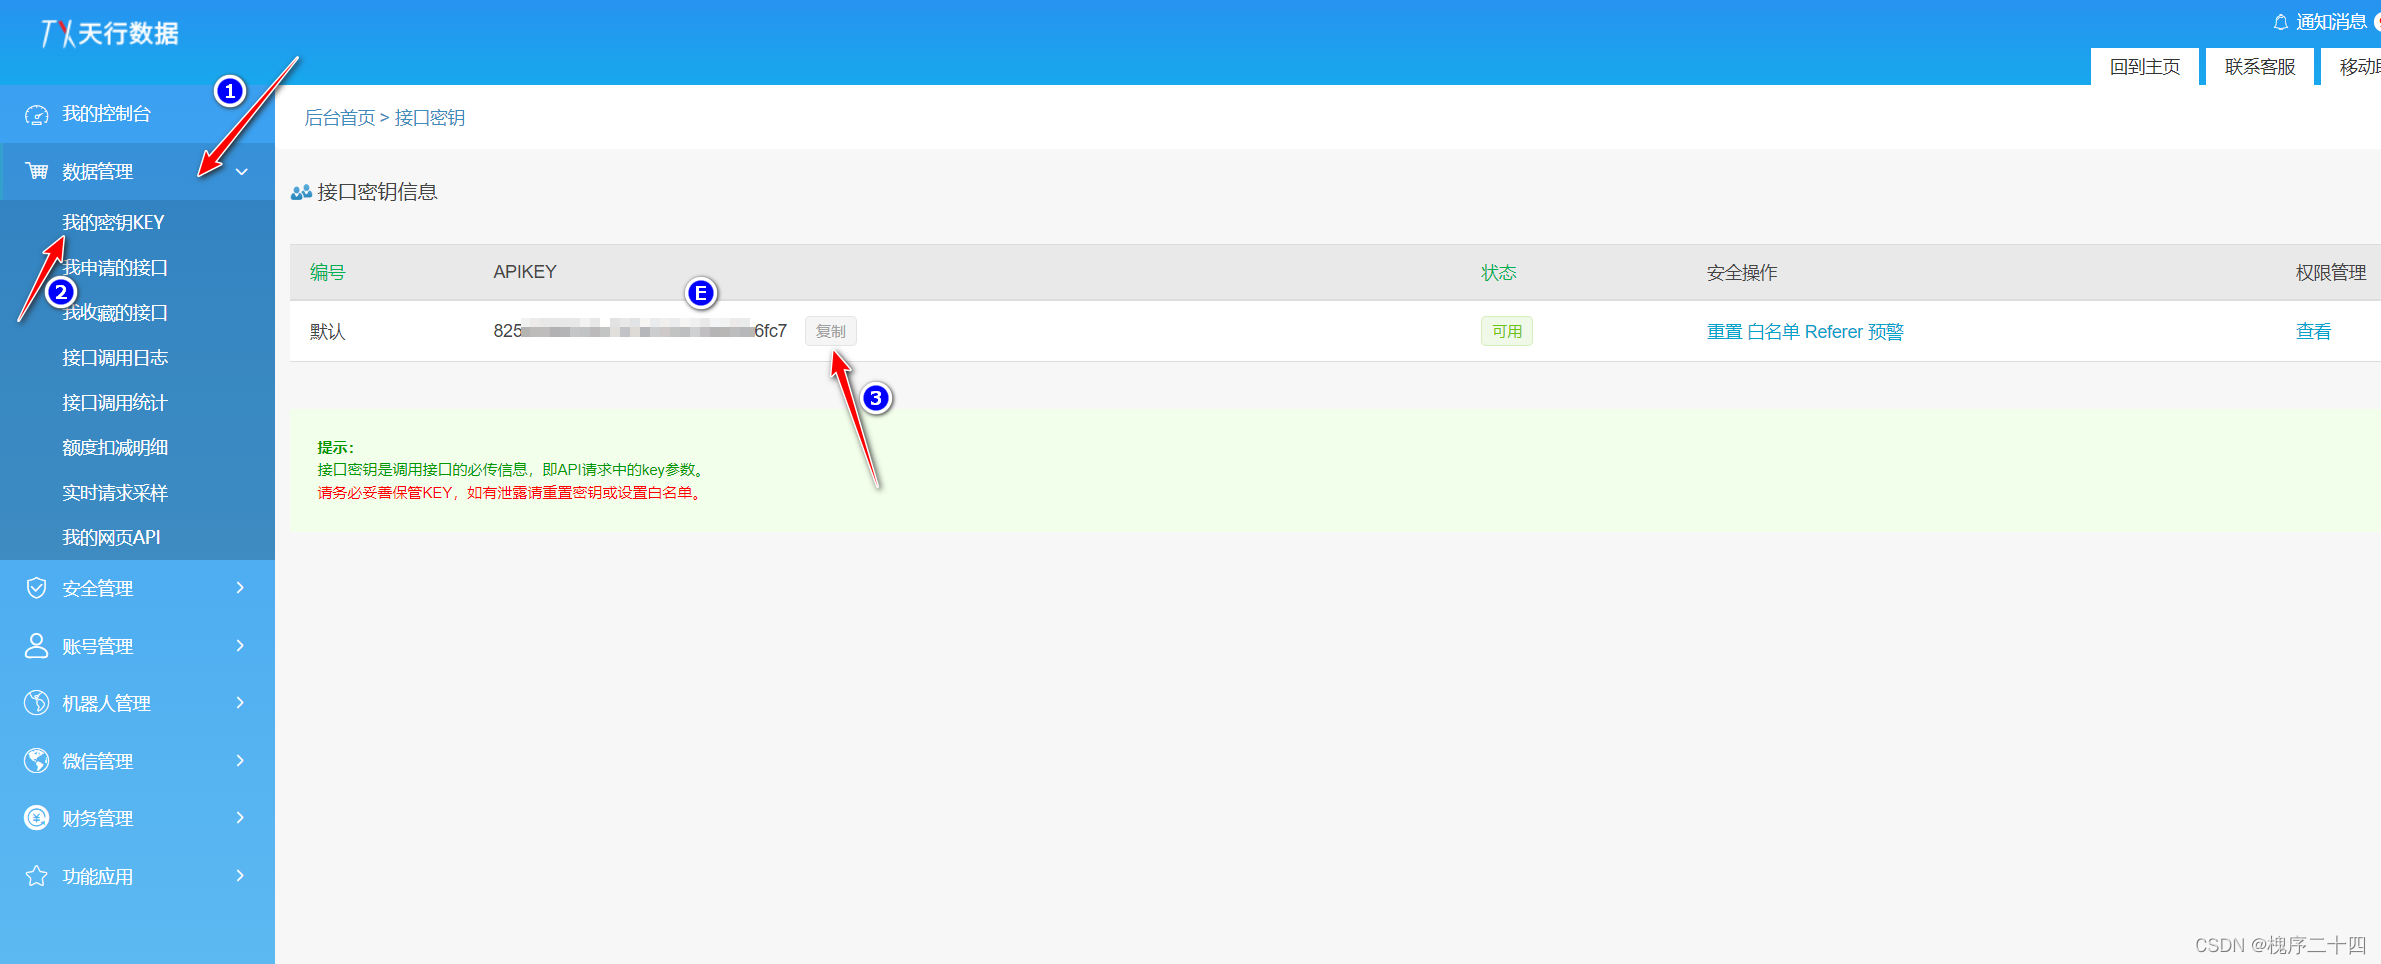Viewport: 2381px width, 964px height.
Task: Click the star icon for 功能应用
Action: (36, 876)
